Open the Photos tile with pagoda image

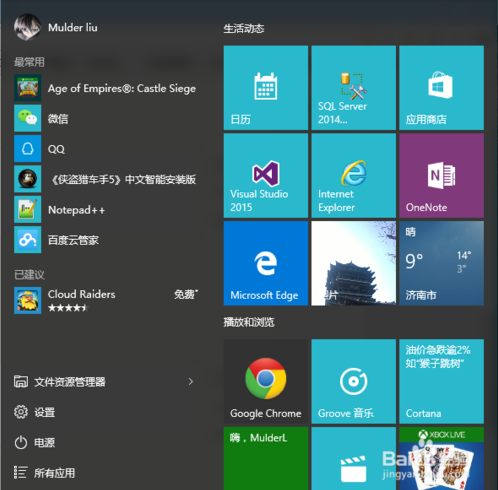tap(354, 263)
